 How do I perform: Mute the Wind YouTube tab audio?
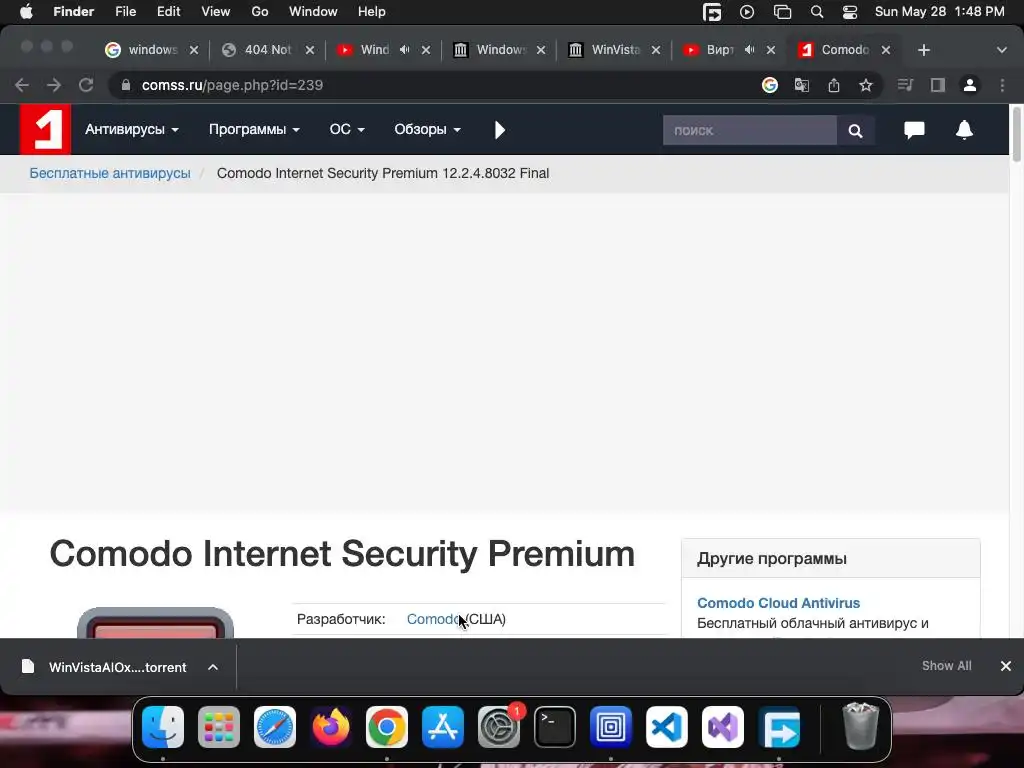coord(405,50)
